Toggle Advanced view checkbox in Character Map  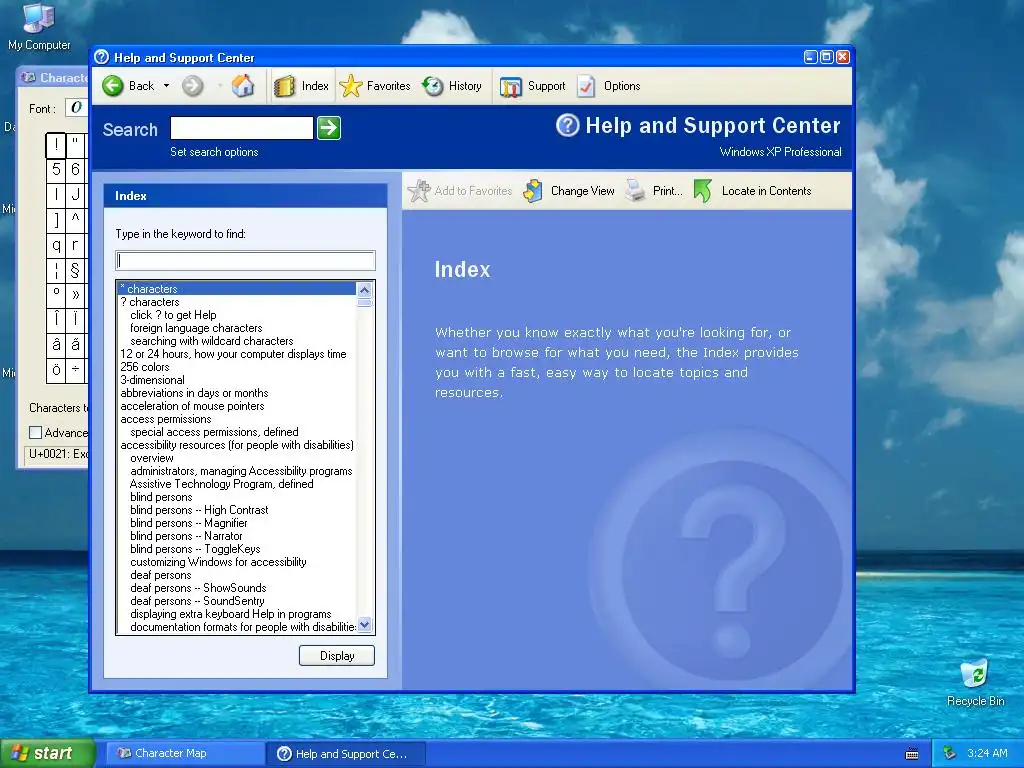pos(36,432)
